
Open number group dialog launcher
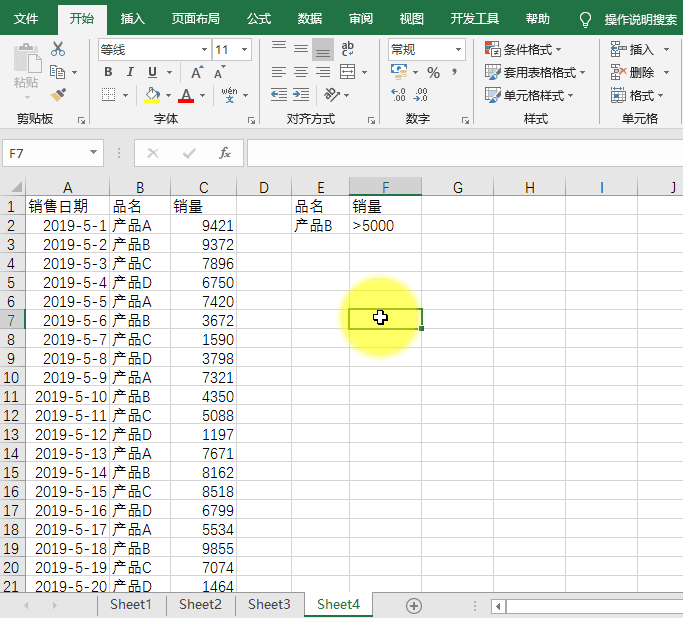(465, 120)
